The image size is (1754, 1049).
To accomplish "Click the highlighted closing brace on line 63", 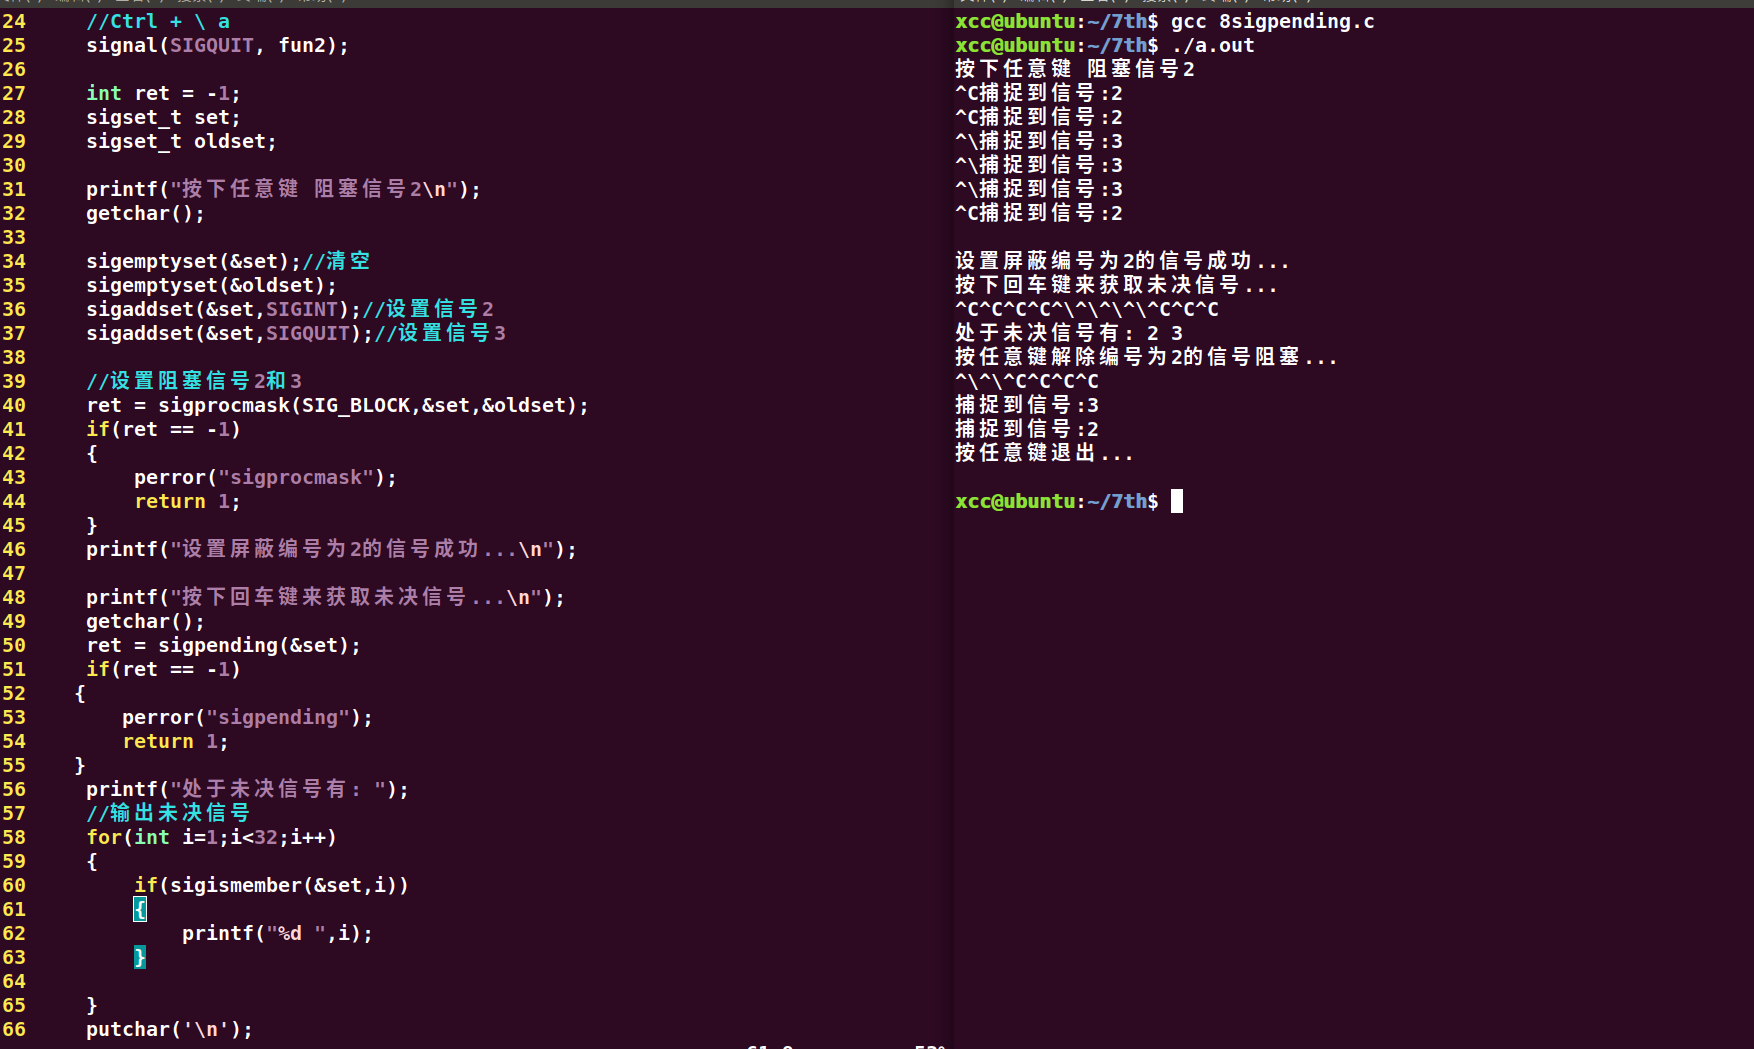I will tap(140, 957).
